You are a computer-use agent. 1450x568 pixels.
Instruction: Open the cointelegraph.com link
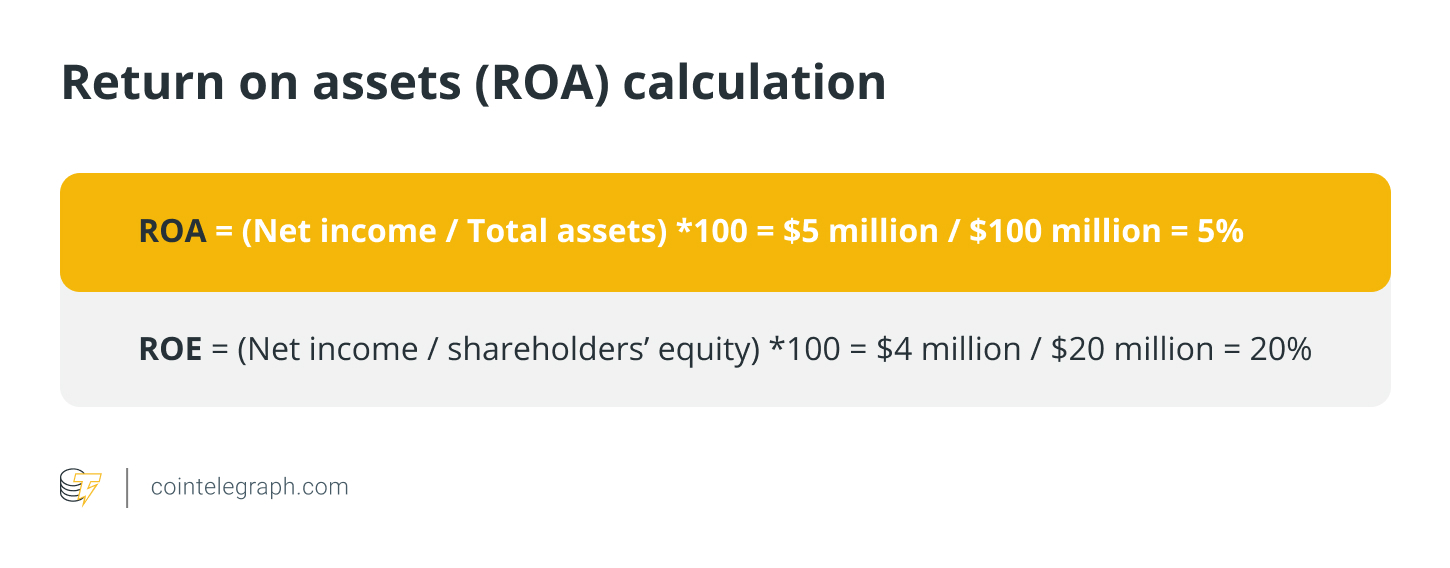(249, 487)
